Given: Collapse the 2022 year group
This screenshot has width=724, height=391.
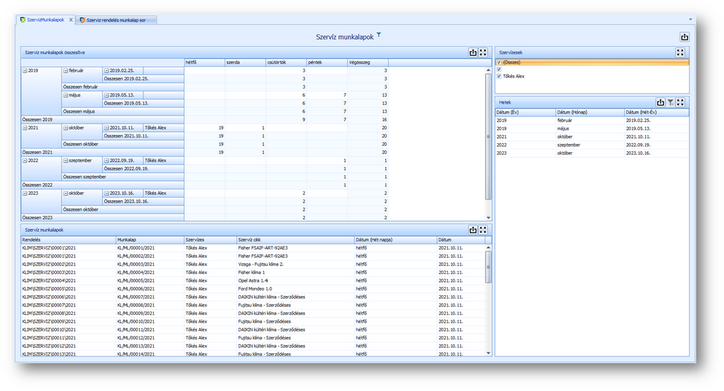Looking at the screenshot, I should point(25,161).
